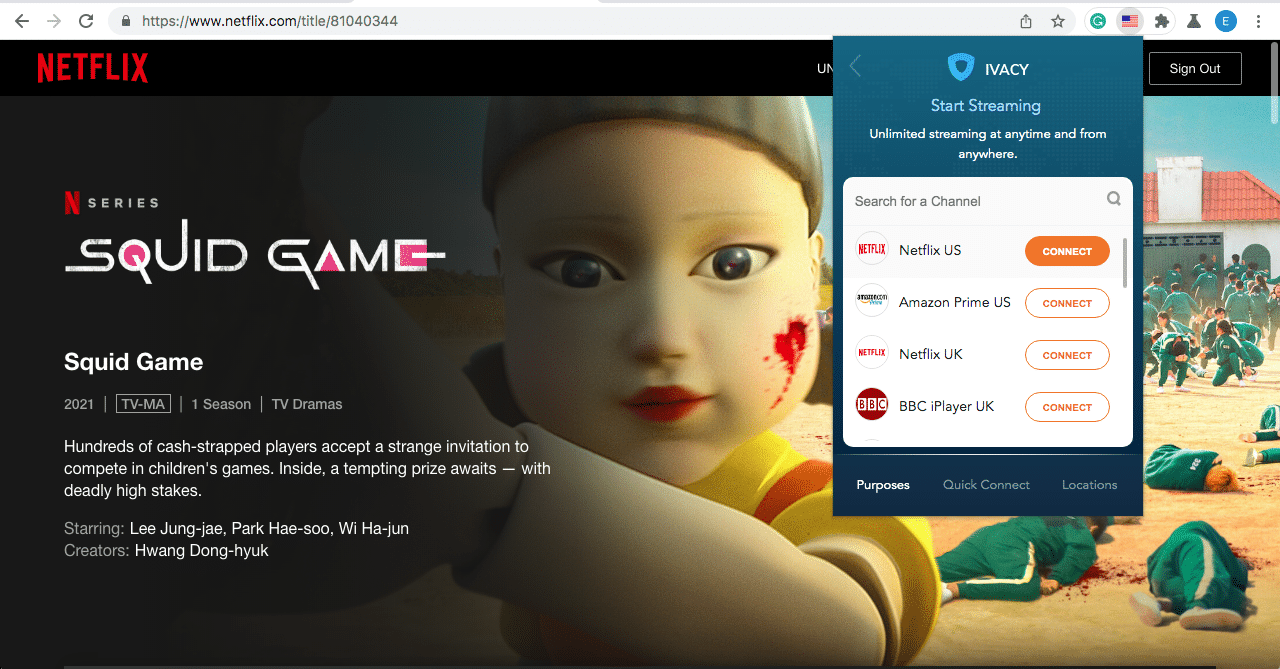Go back with the browser back arrow

(21, 21)
